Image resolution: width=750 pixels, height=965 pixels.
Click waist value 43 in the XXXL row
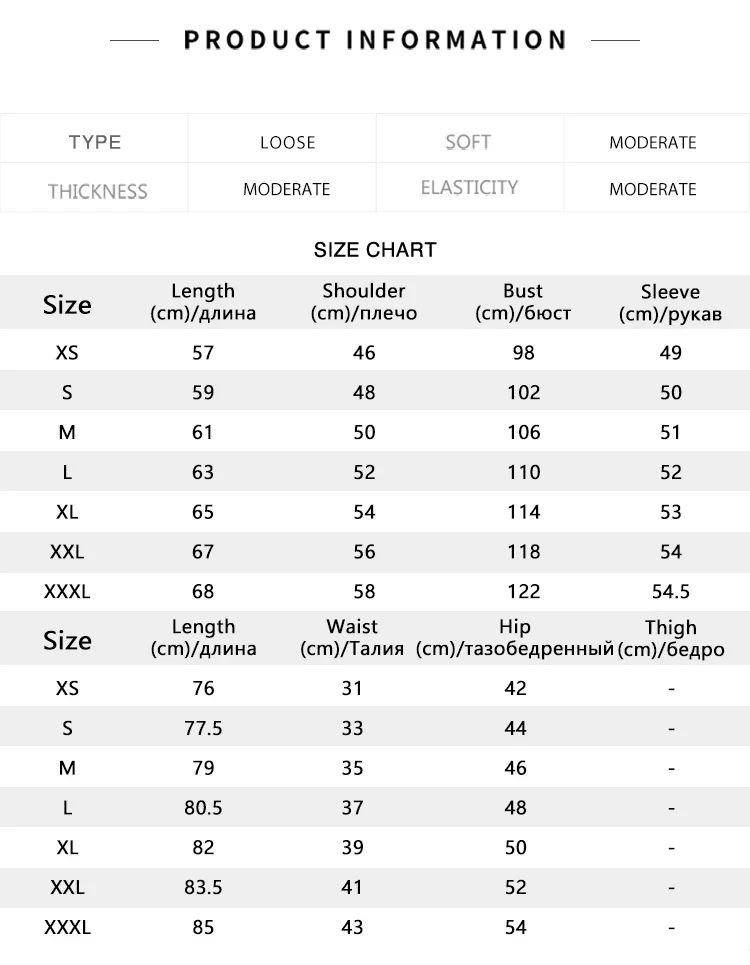(352, 927)
